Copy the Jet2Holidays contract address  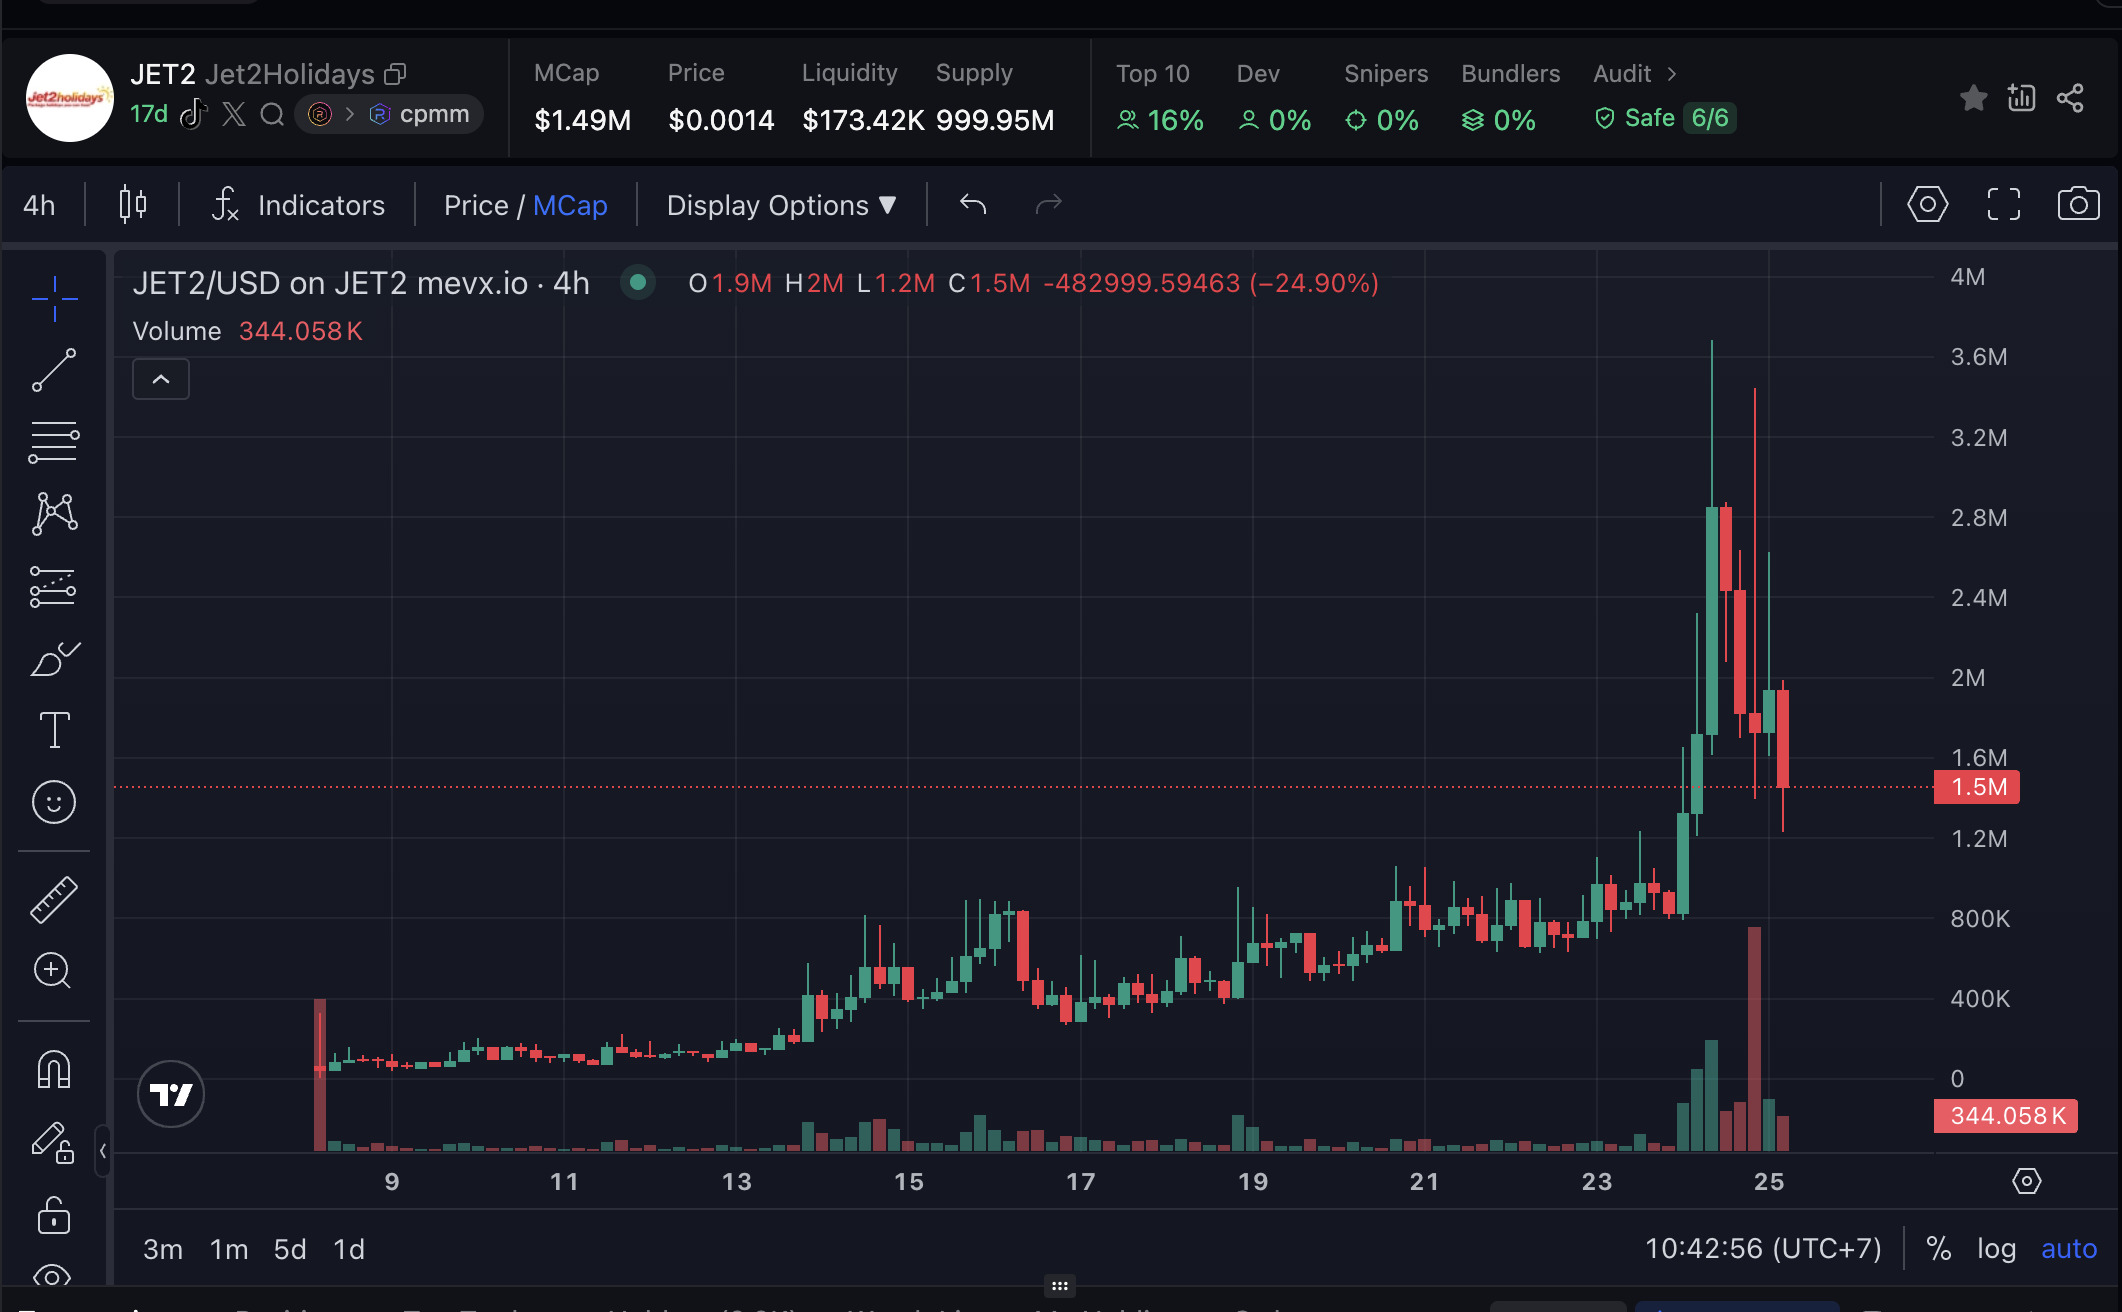tap(396, 74)
